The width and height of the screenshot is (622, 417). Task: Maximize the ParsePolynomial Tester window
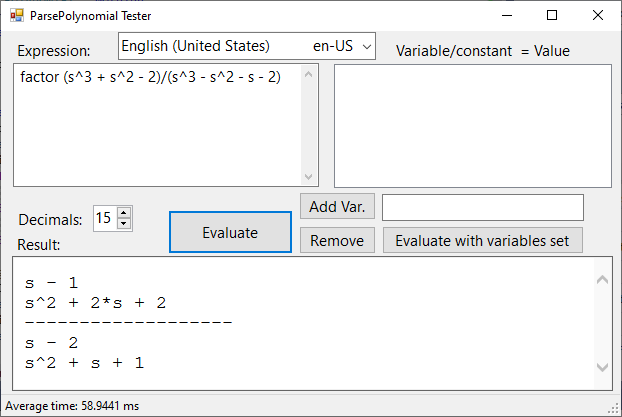pos(552,15)
